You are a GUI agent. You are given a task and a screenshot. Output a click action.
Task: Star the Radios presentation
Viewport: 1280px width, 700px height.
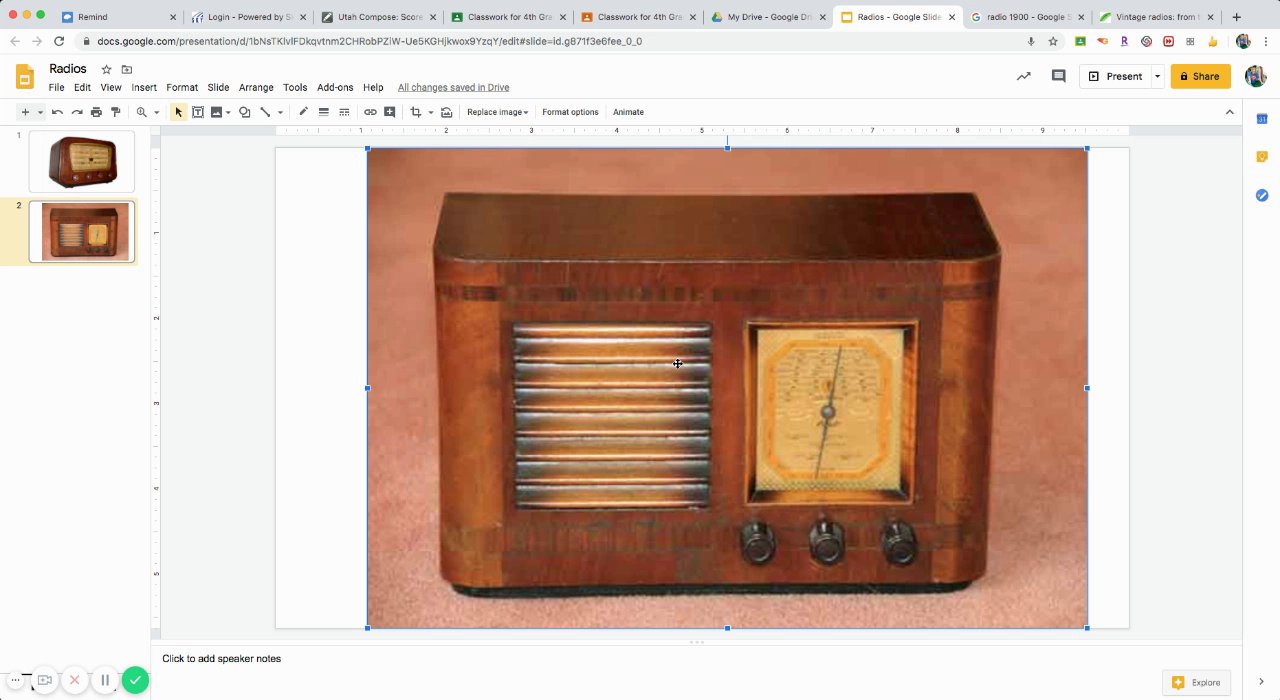click(x=106, y=69)
